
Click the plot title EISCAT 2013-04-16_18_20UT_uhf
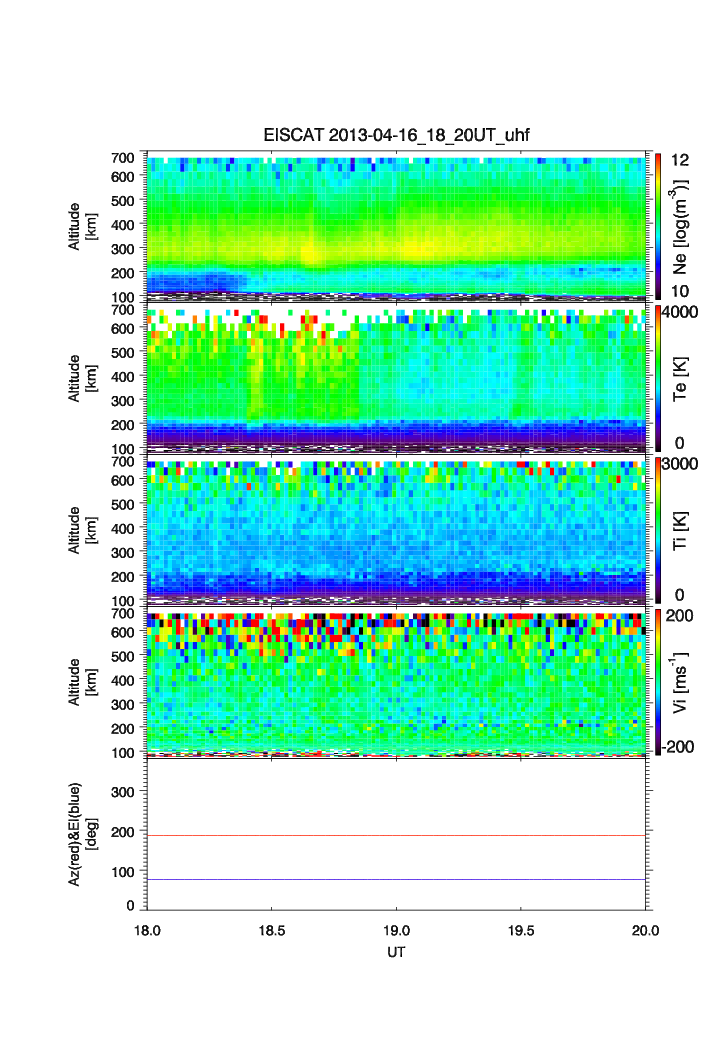pos(398,136)
